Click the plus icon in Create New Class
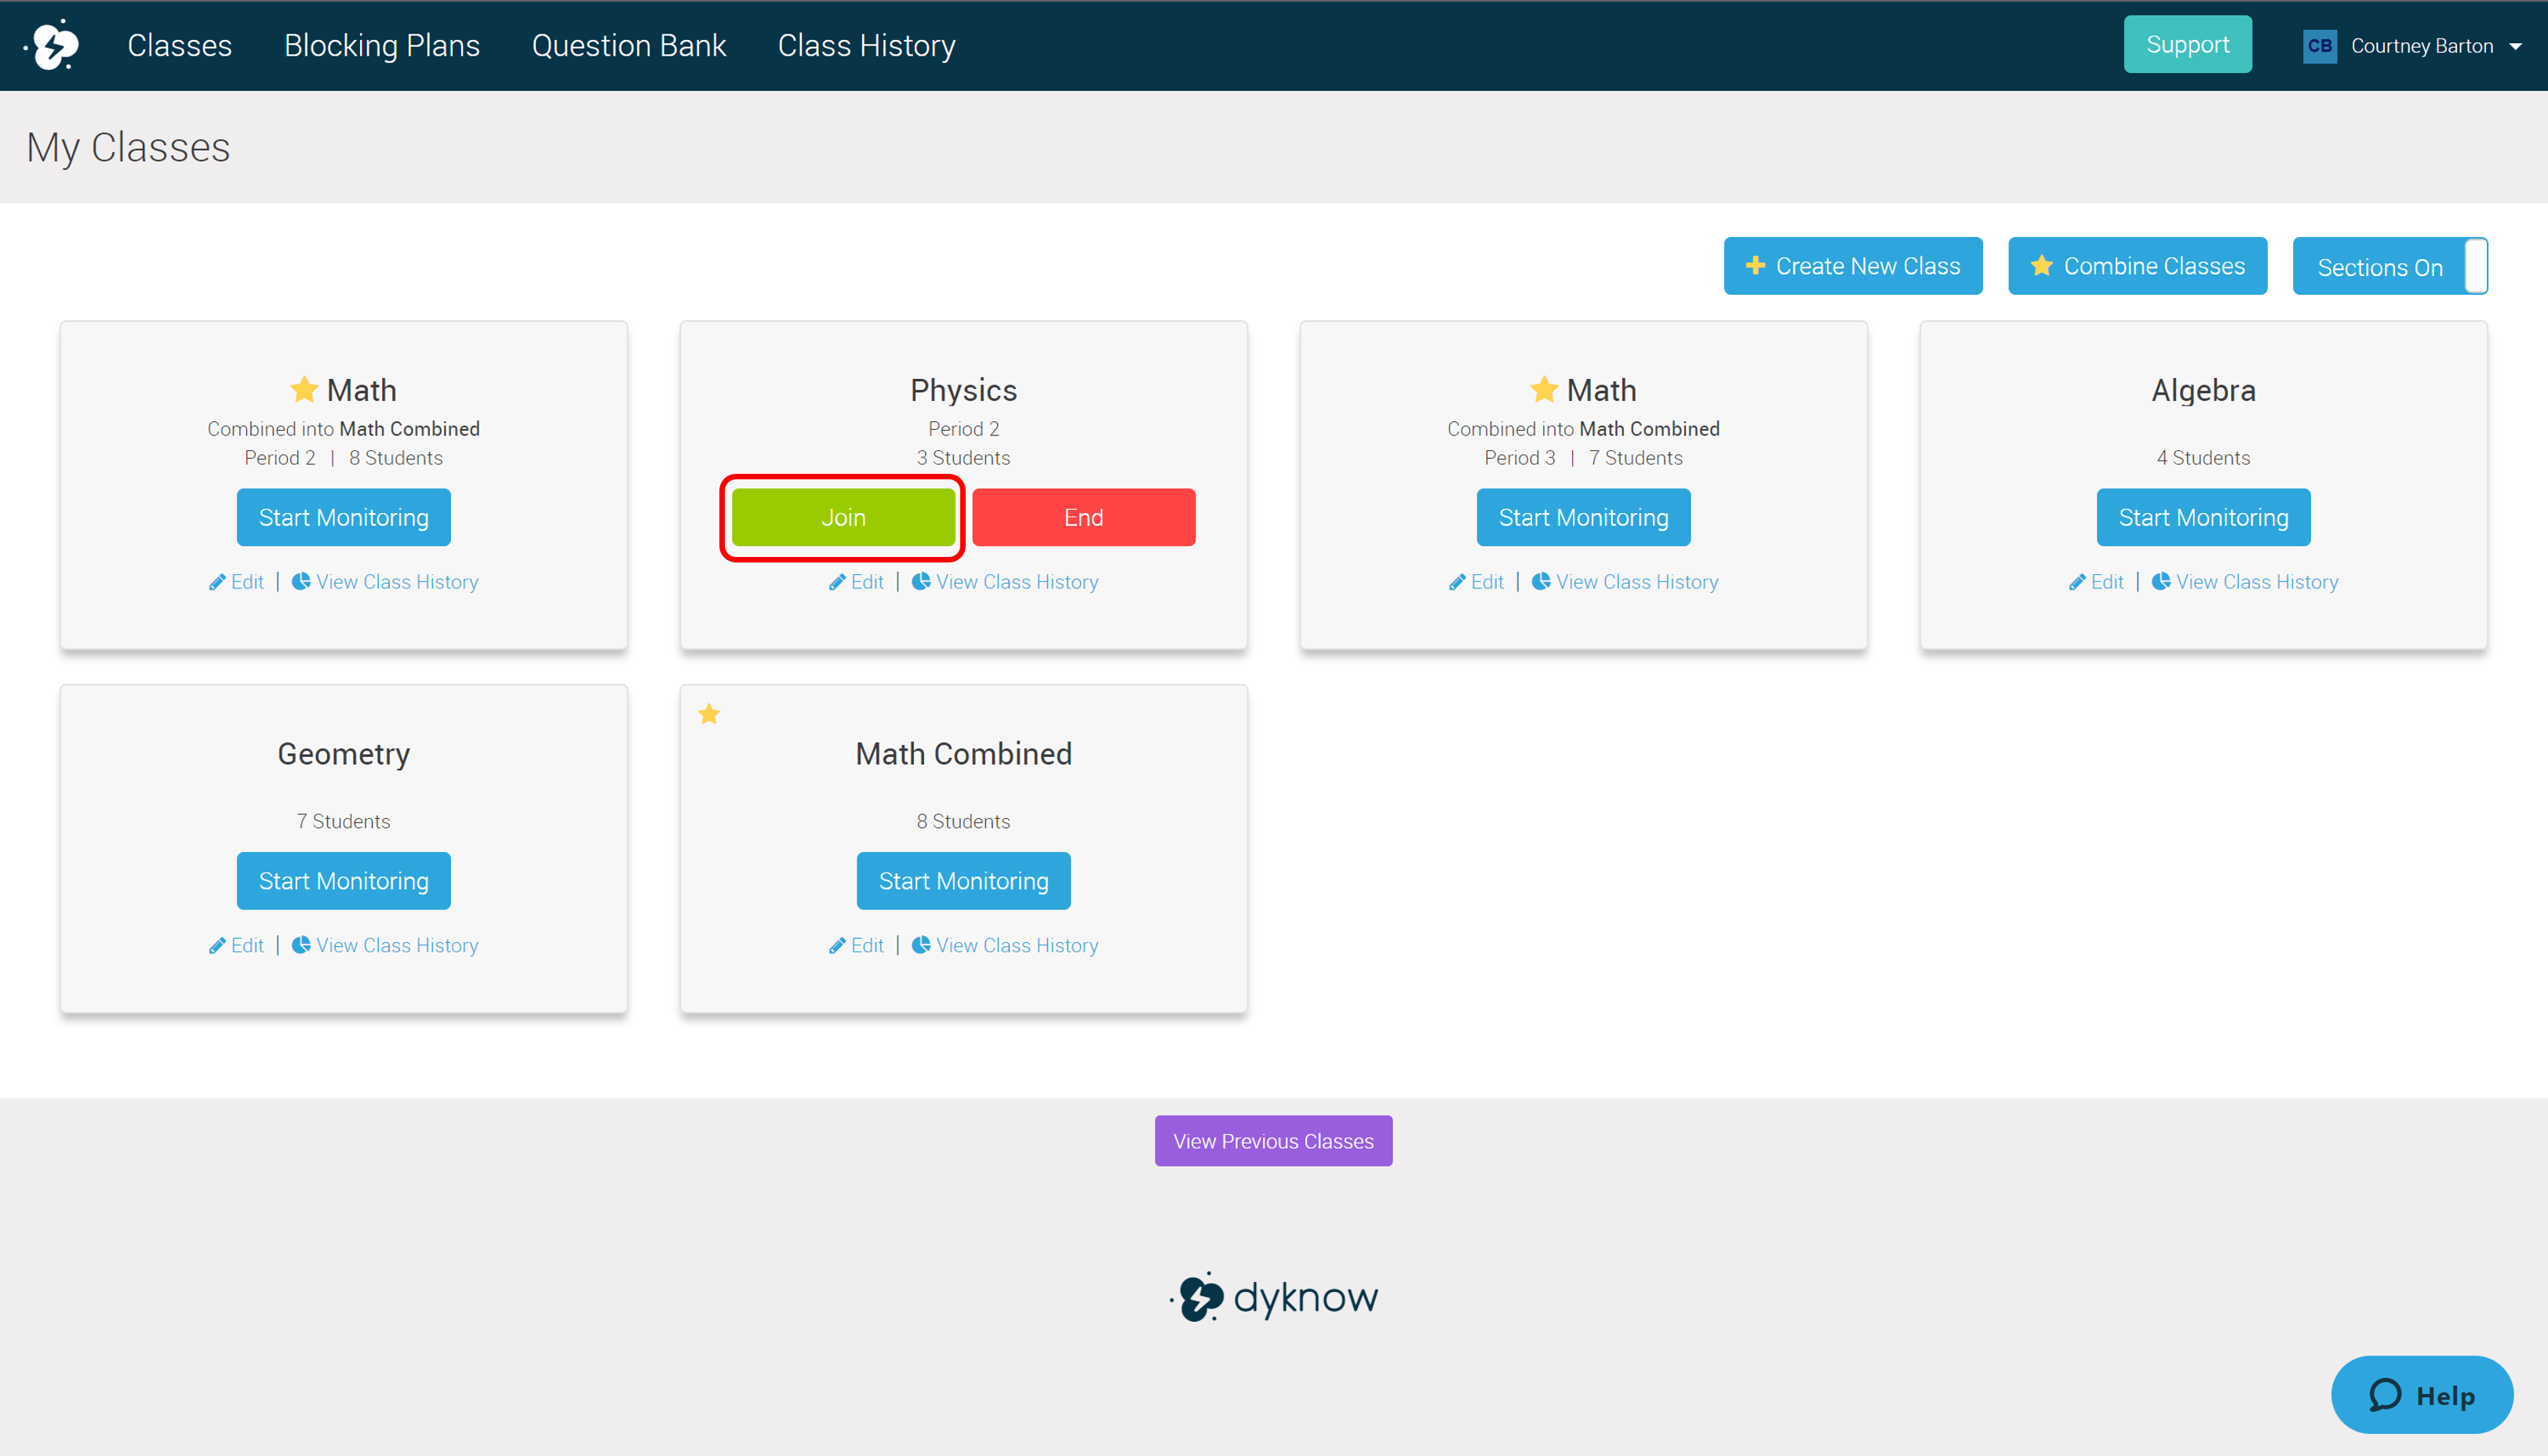The height and width of the screenshot is (1456, 2548). (1754, 265)
